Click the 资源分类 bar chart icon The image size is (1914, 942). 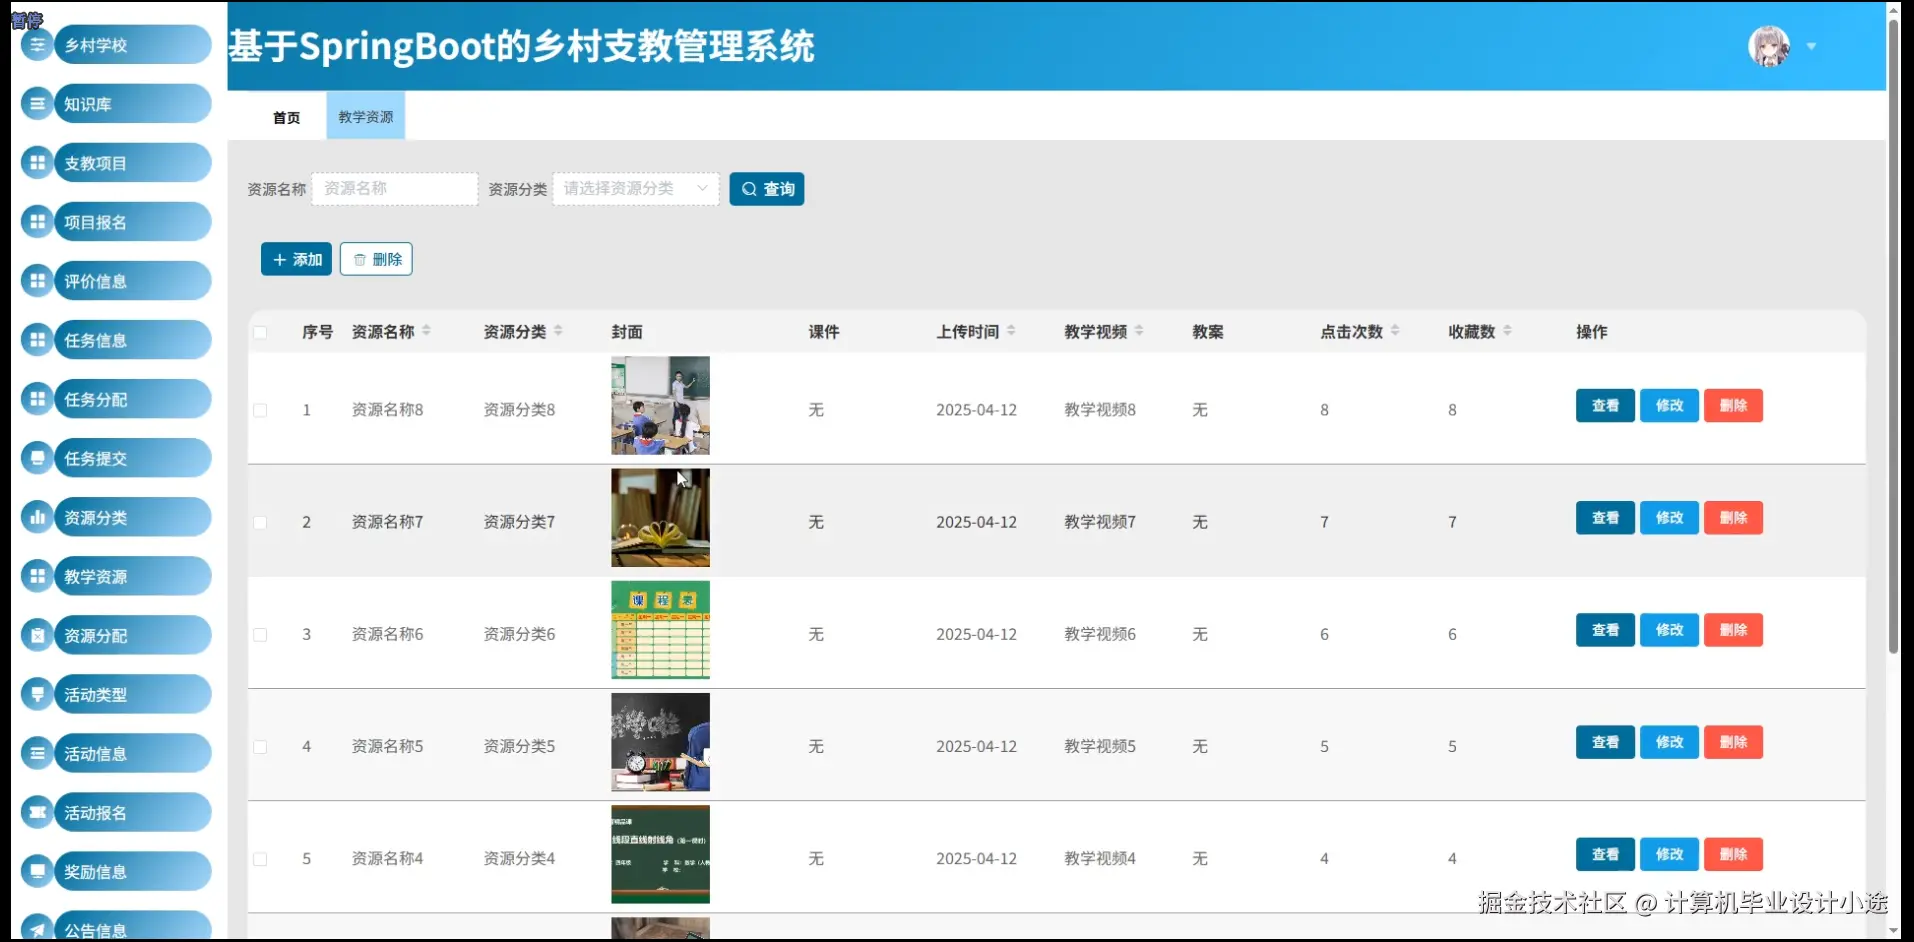37,517
